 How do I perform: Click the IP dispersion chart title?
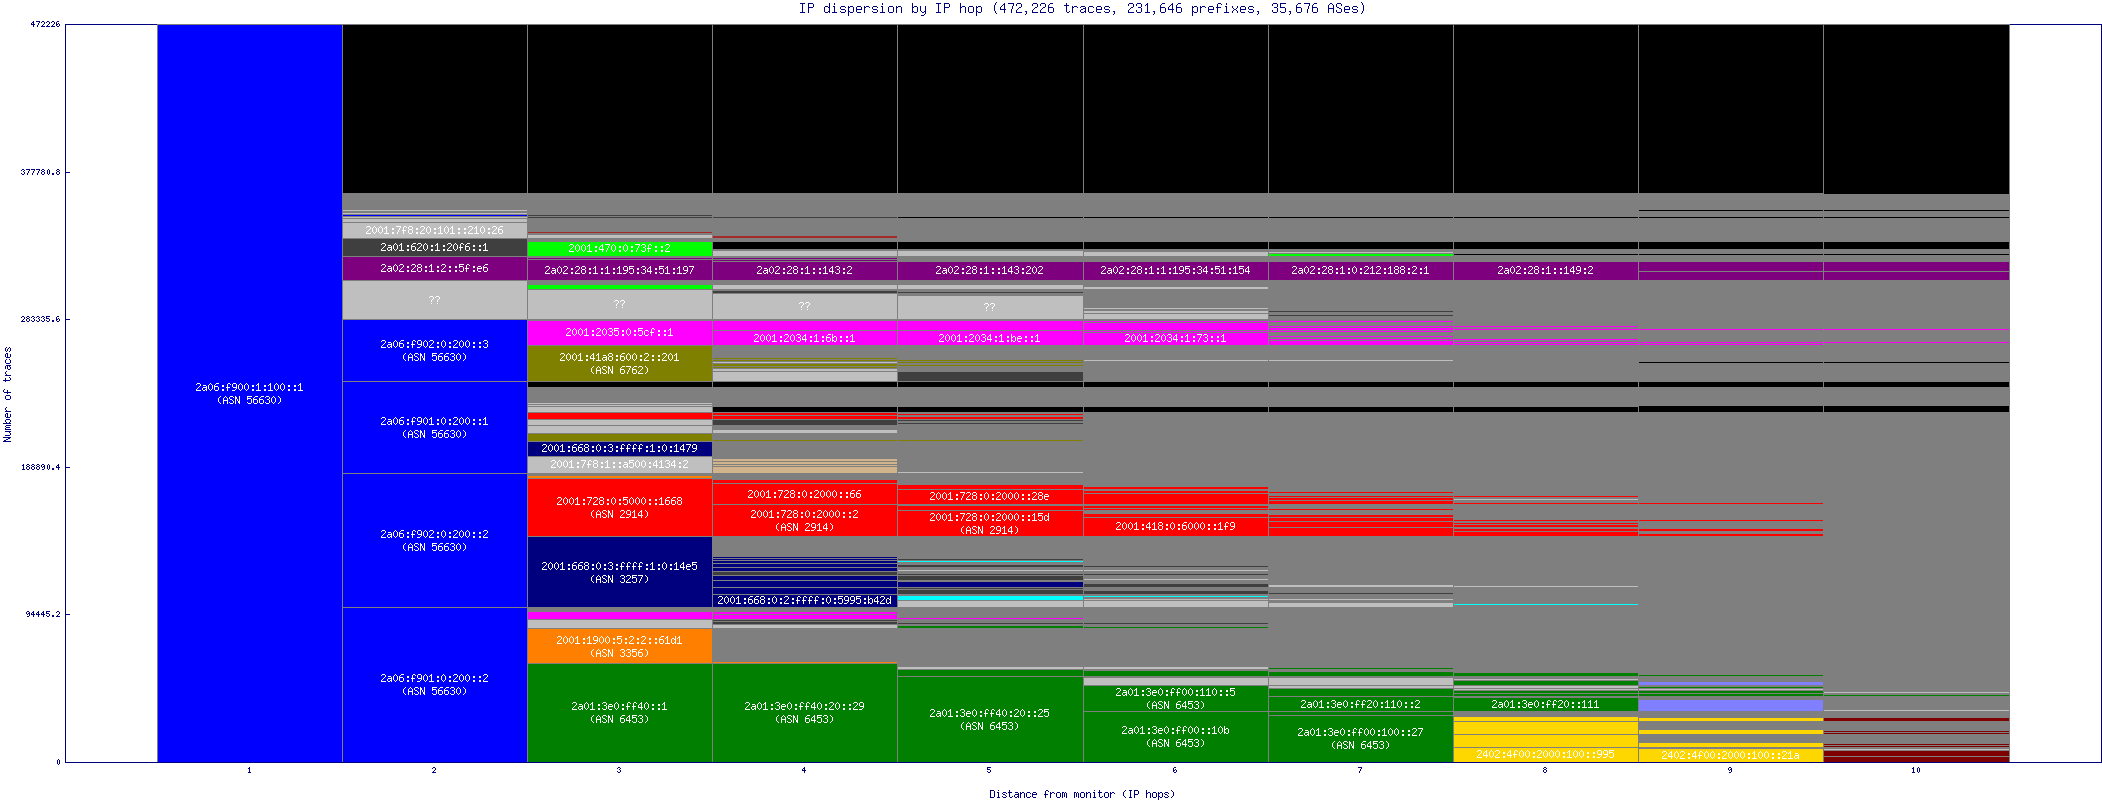point(1081,9)
